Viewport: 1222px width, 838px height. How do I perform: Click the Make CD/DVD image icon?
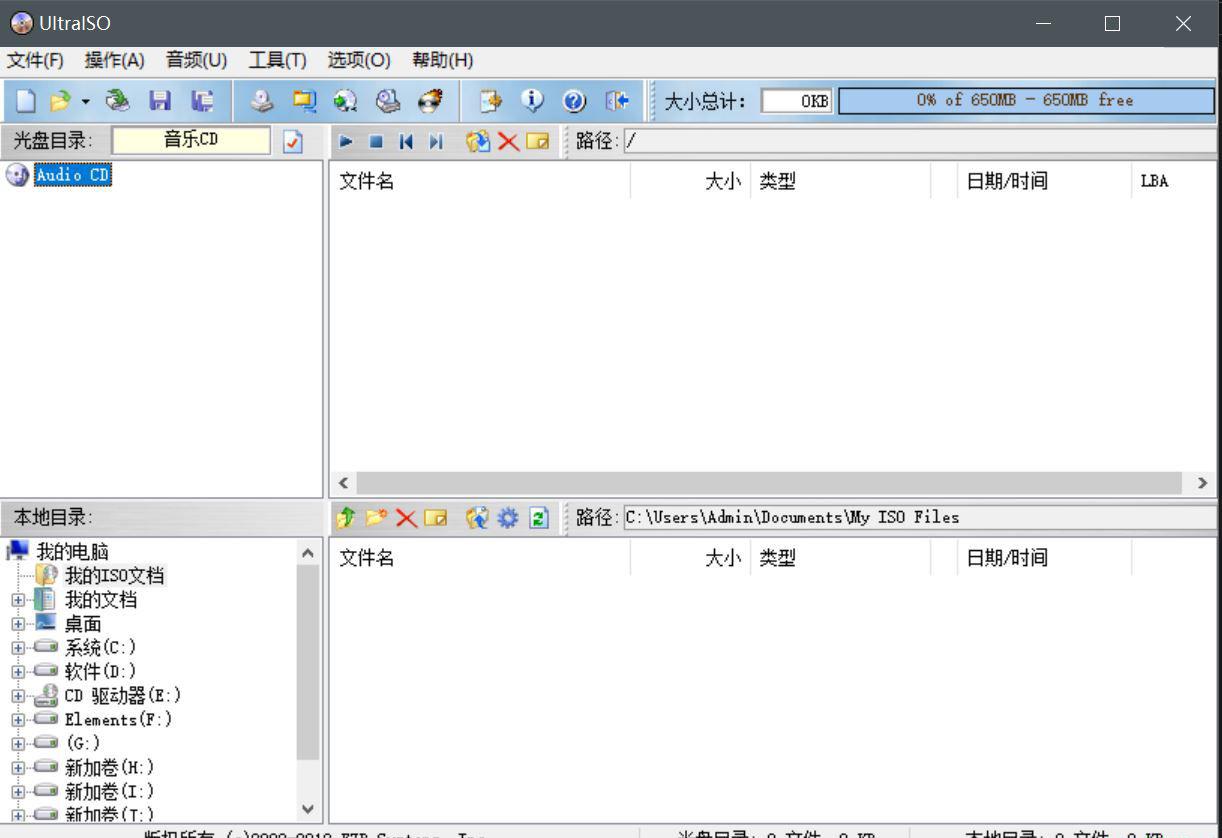(x=261, y=101)
